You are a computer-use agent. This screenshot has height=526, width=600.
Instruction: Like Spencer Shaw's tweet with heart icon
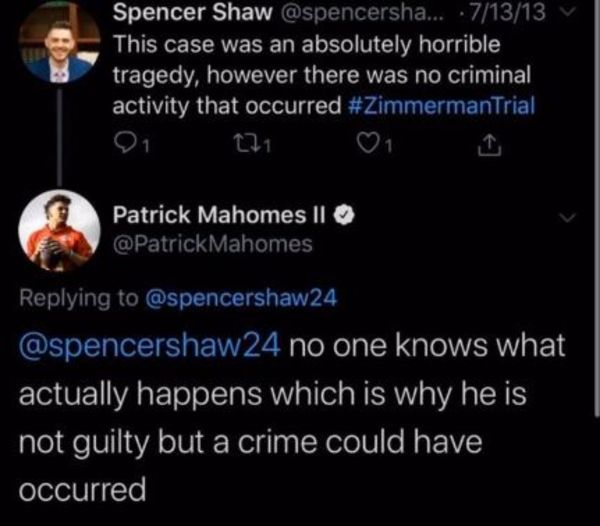(366, 144)
